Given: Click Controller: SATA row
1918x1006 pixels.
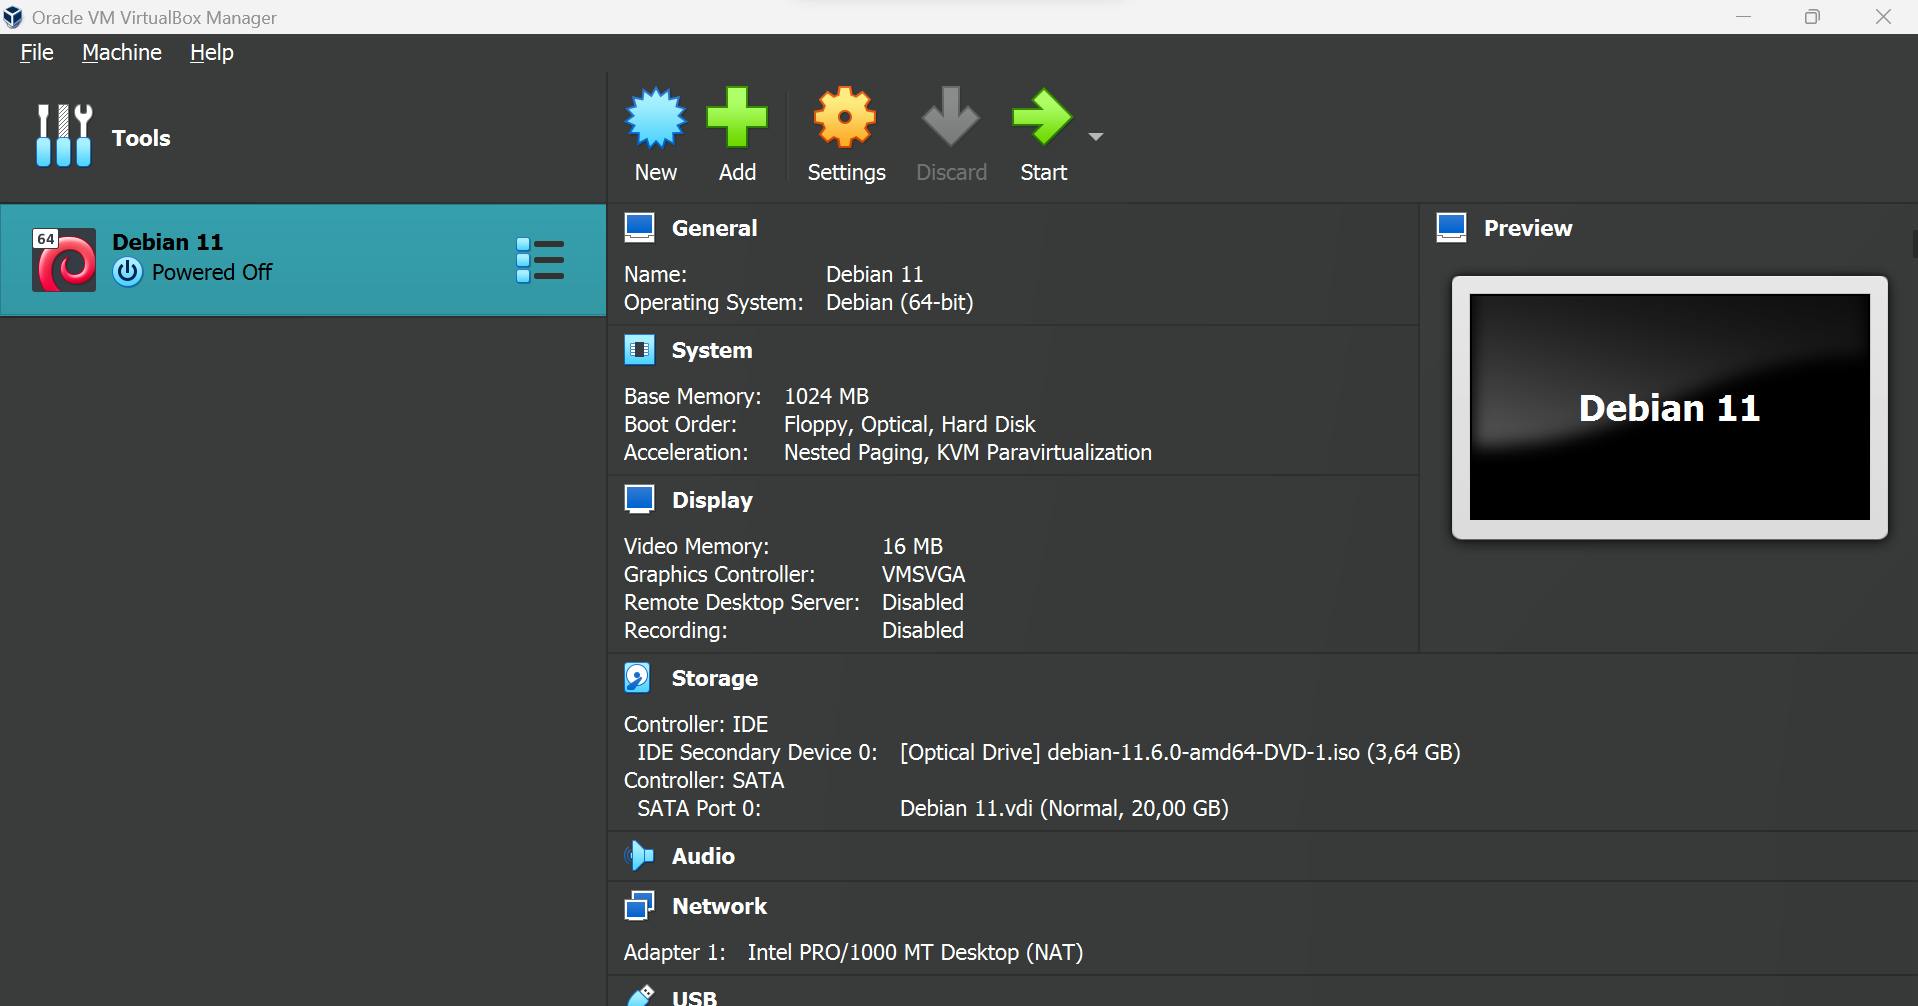Looking at the screenshot, I should (x=704, y=780).
